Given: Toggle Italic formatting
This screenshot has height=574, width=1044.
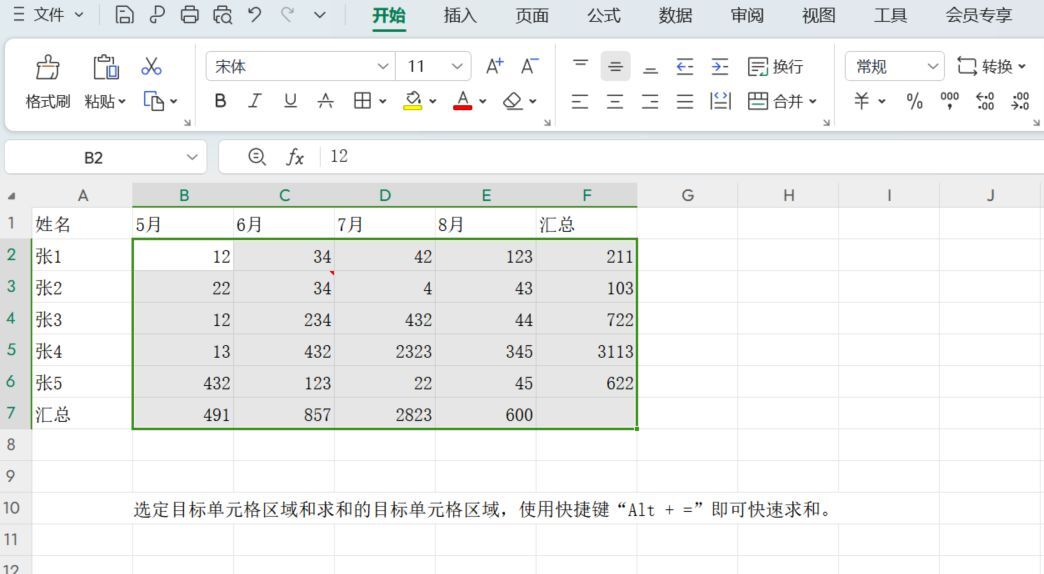Looking at the screenshot, I should click(x=254, y=101).
